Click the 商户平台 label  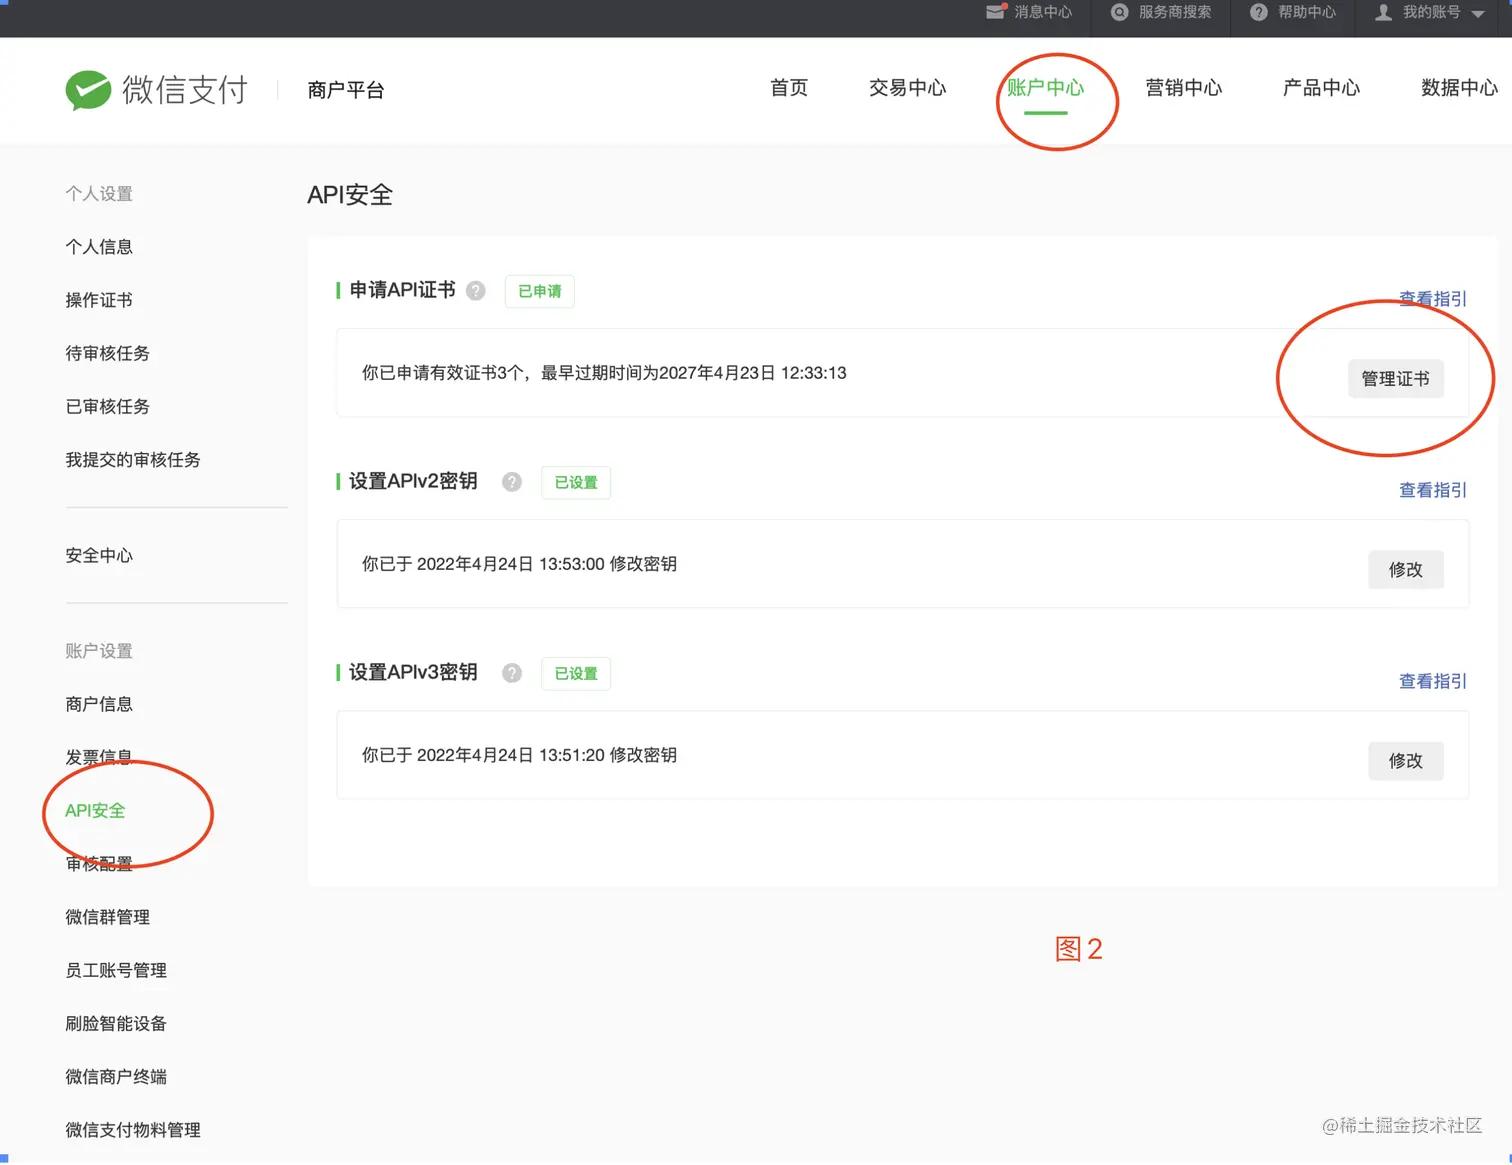[x=346, y=90]
